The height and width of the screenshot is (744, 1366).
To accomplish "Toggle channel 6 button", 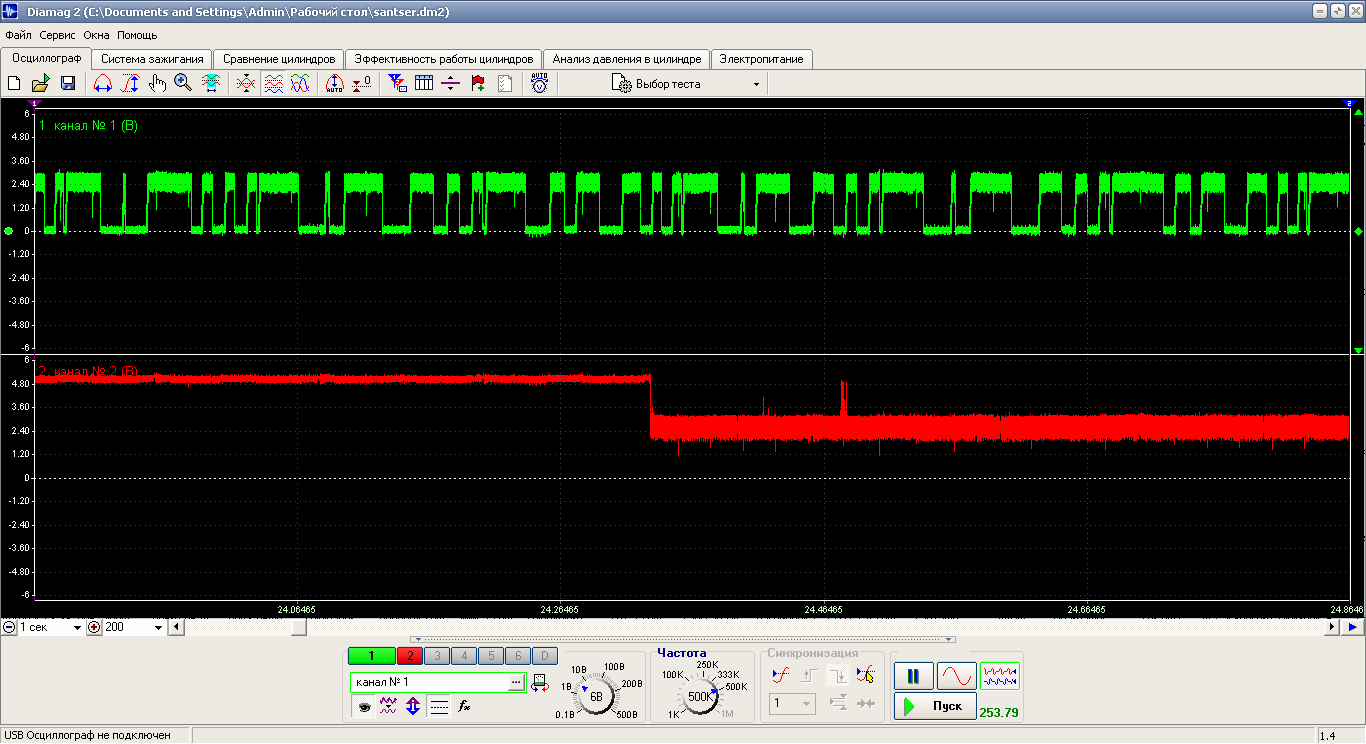I will point(518,656).
